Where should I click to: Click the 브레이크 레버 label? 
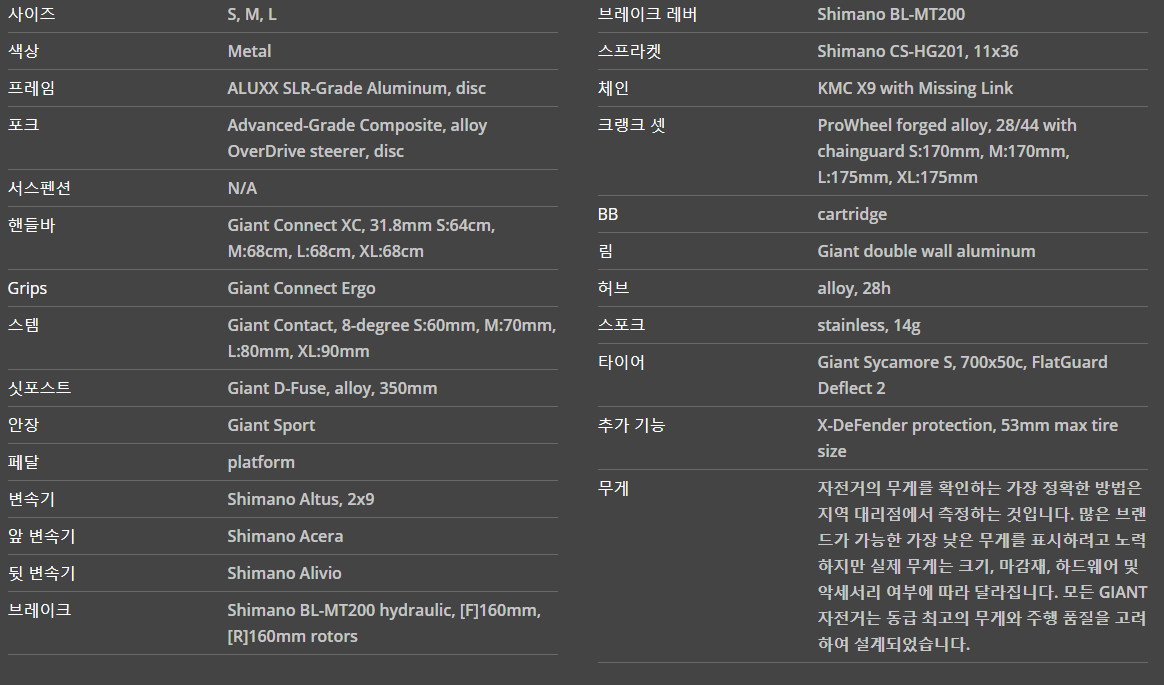647,14
